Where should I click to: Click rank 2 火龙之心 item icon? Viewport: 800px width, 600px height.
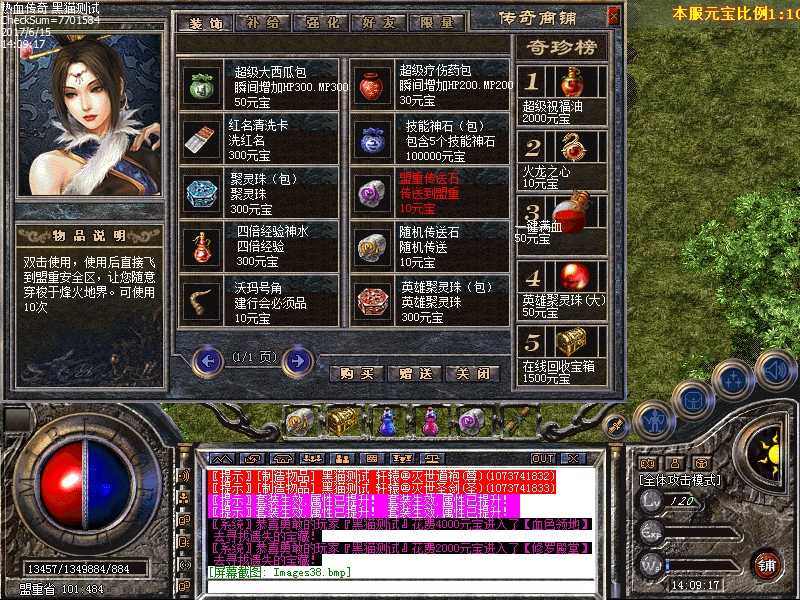(573, 147)
